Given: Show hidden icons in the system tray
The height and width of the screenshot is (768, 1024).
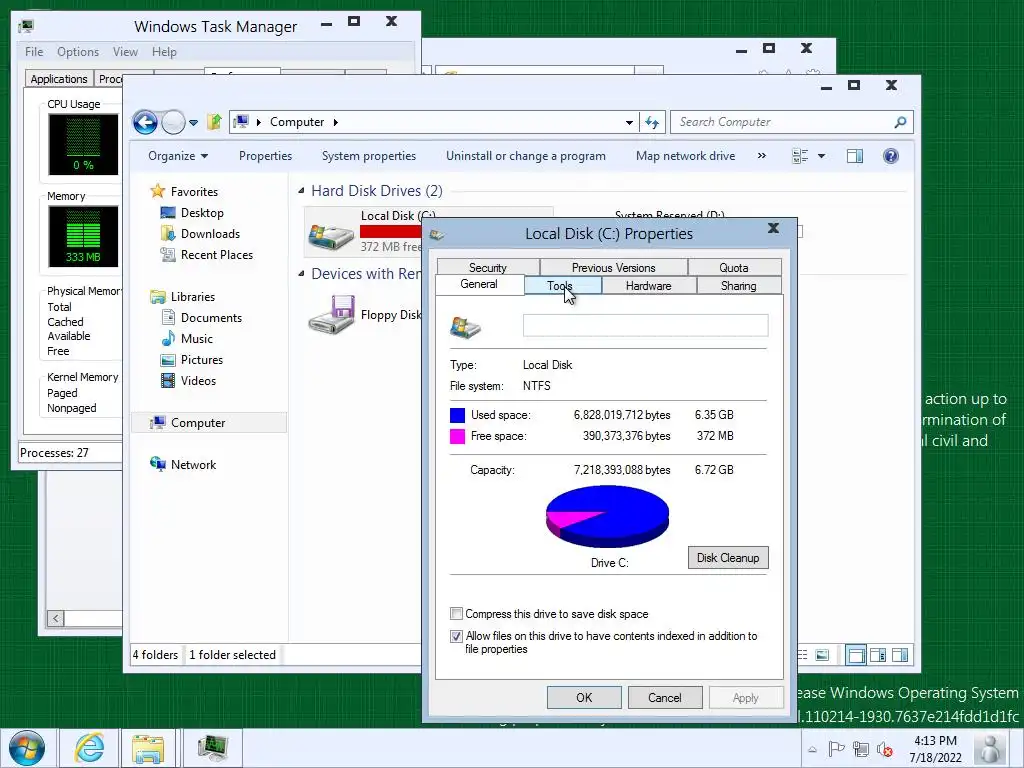Looking at the screenshot, I should [x=812, y=750].
